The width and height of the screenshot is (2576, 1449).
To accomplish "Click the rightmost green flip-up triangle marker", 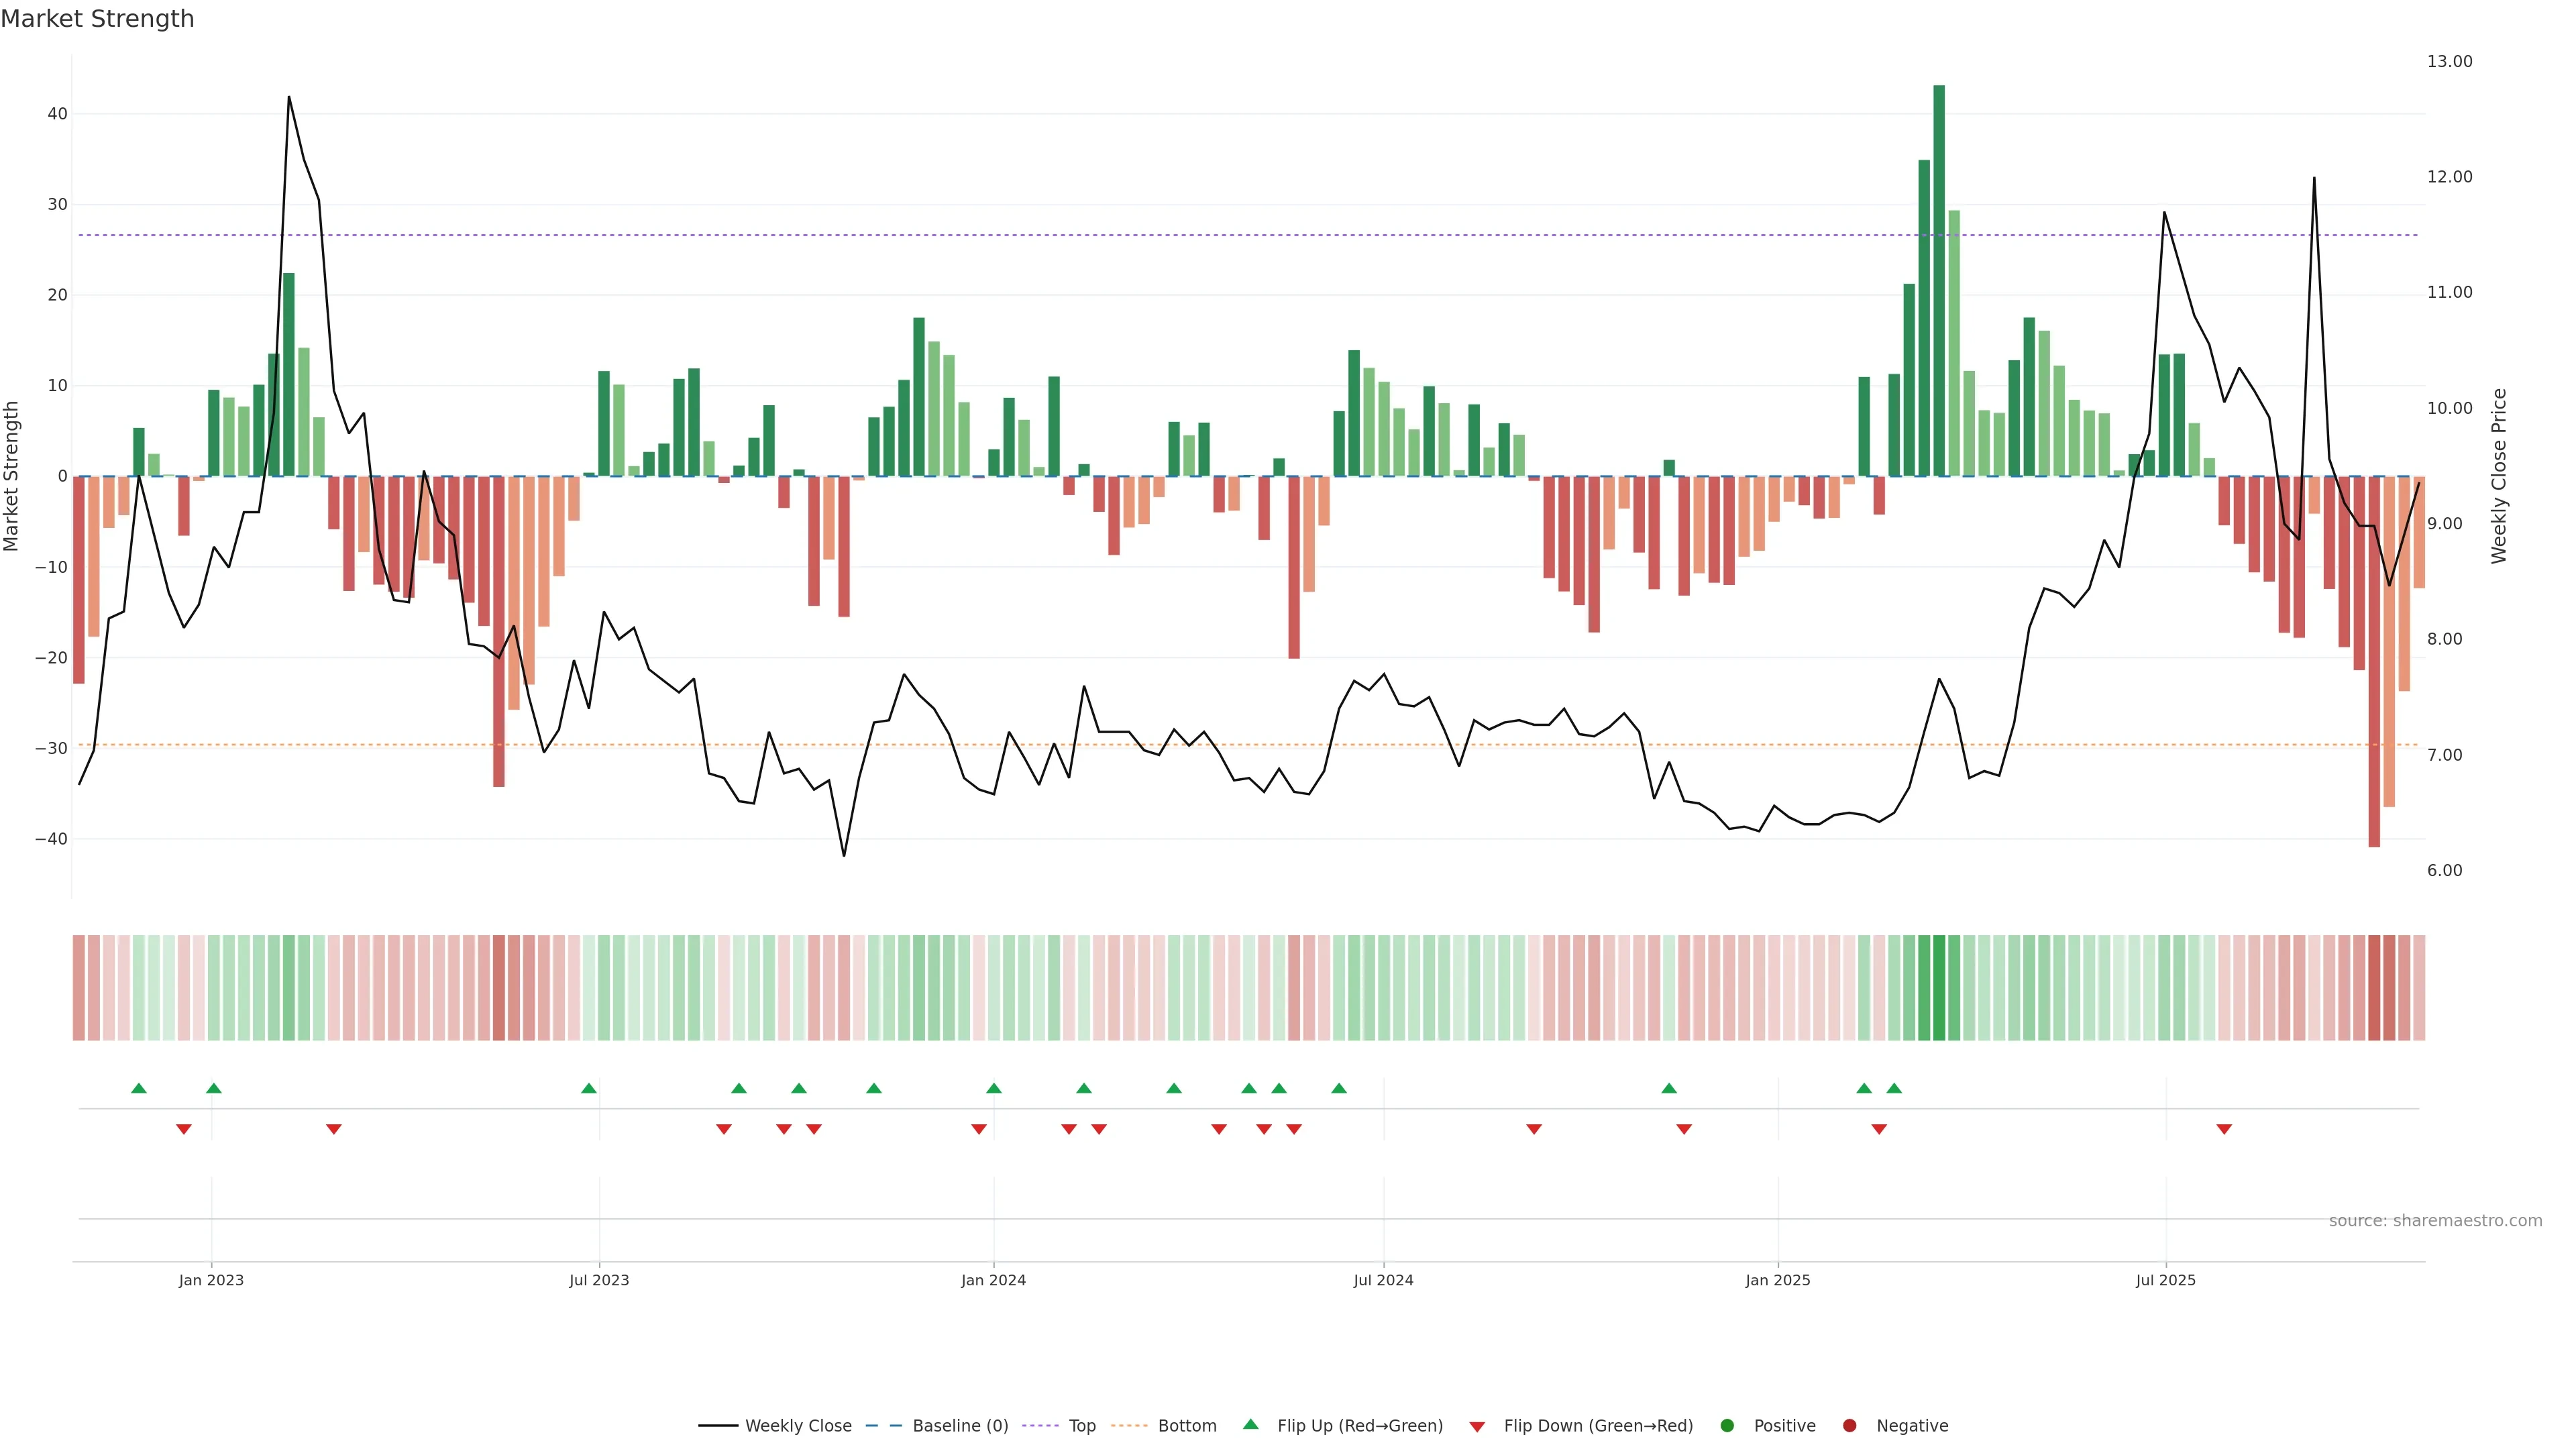I will click(x=1894, y=1088).
